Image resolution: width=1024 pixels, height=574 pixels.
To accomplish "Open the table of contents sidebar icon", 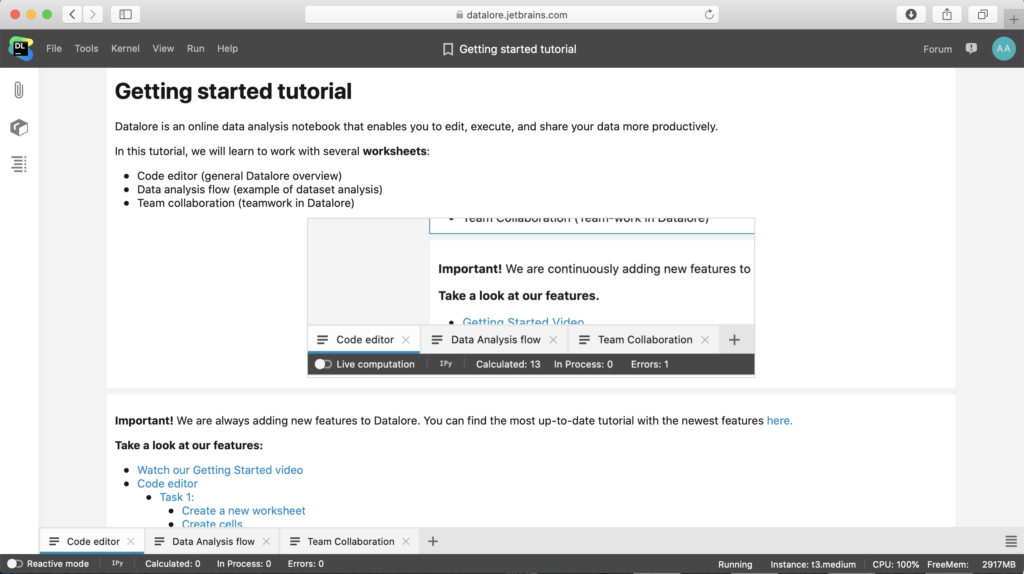I will [x=19, y=164].
